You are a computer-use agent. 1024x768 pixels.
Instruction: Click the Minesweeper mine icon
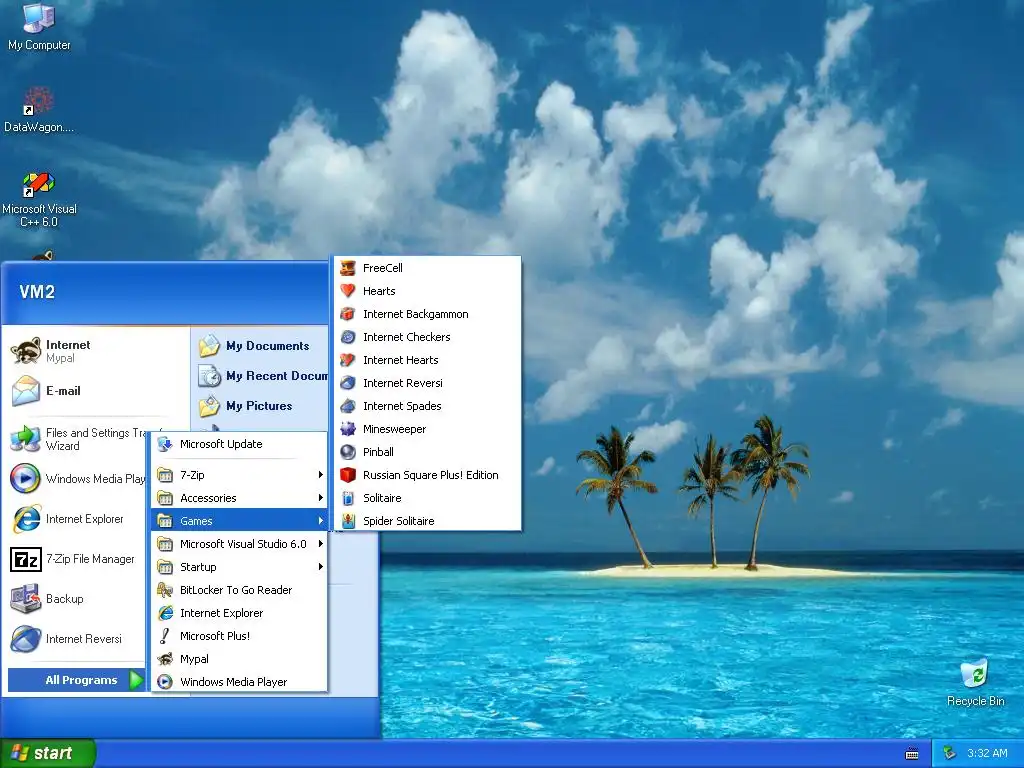pos(348,429)
